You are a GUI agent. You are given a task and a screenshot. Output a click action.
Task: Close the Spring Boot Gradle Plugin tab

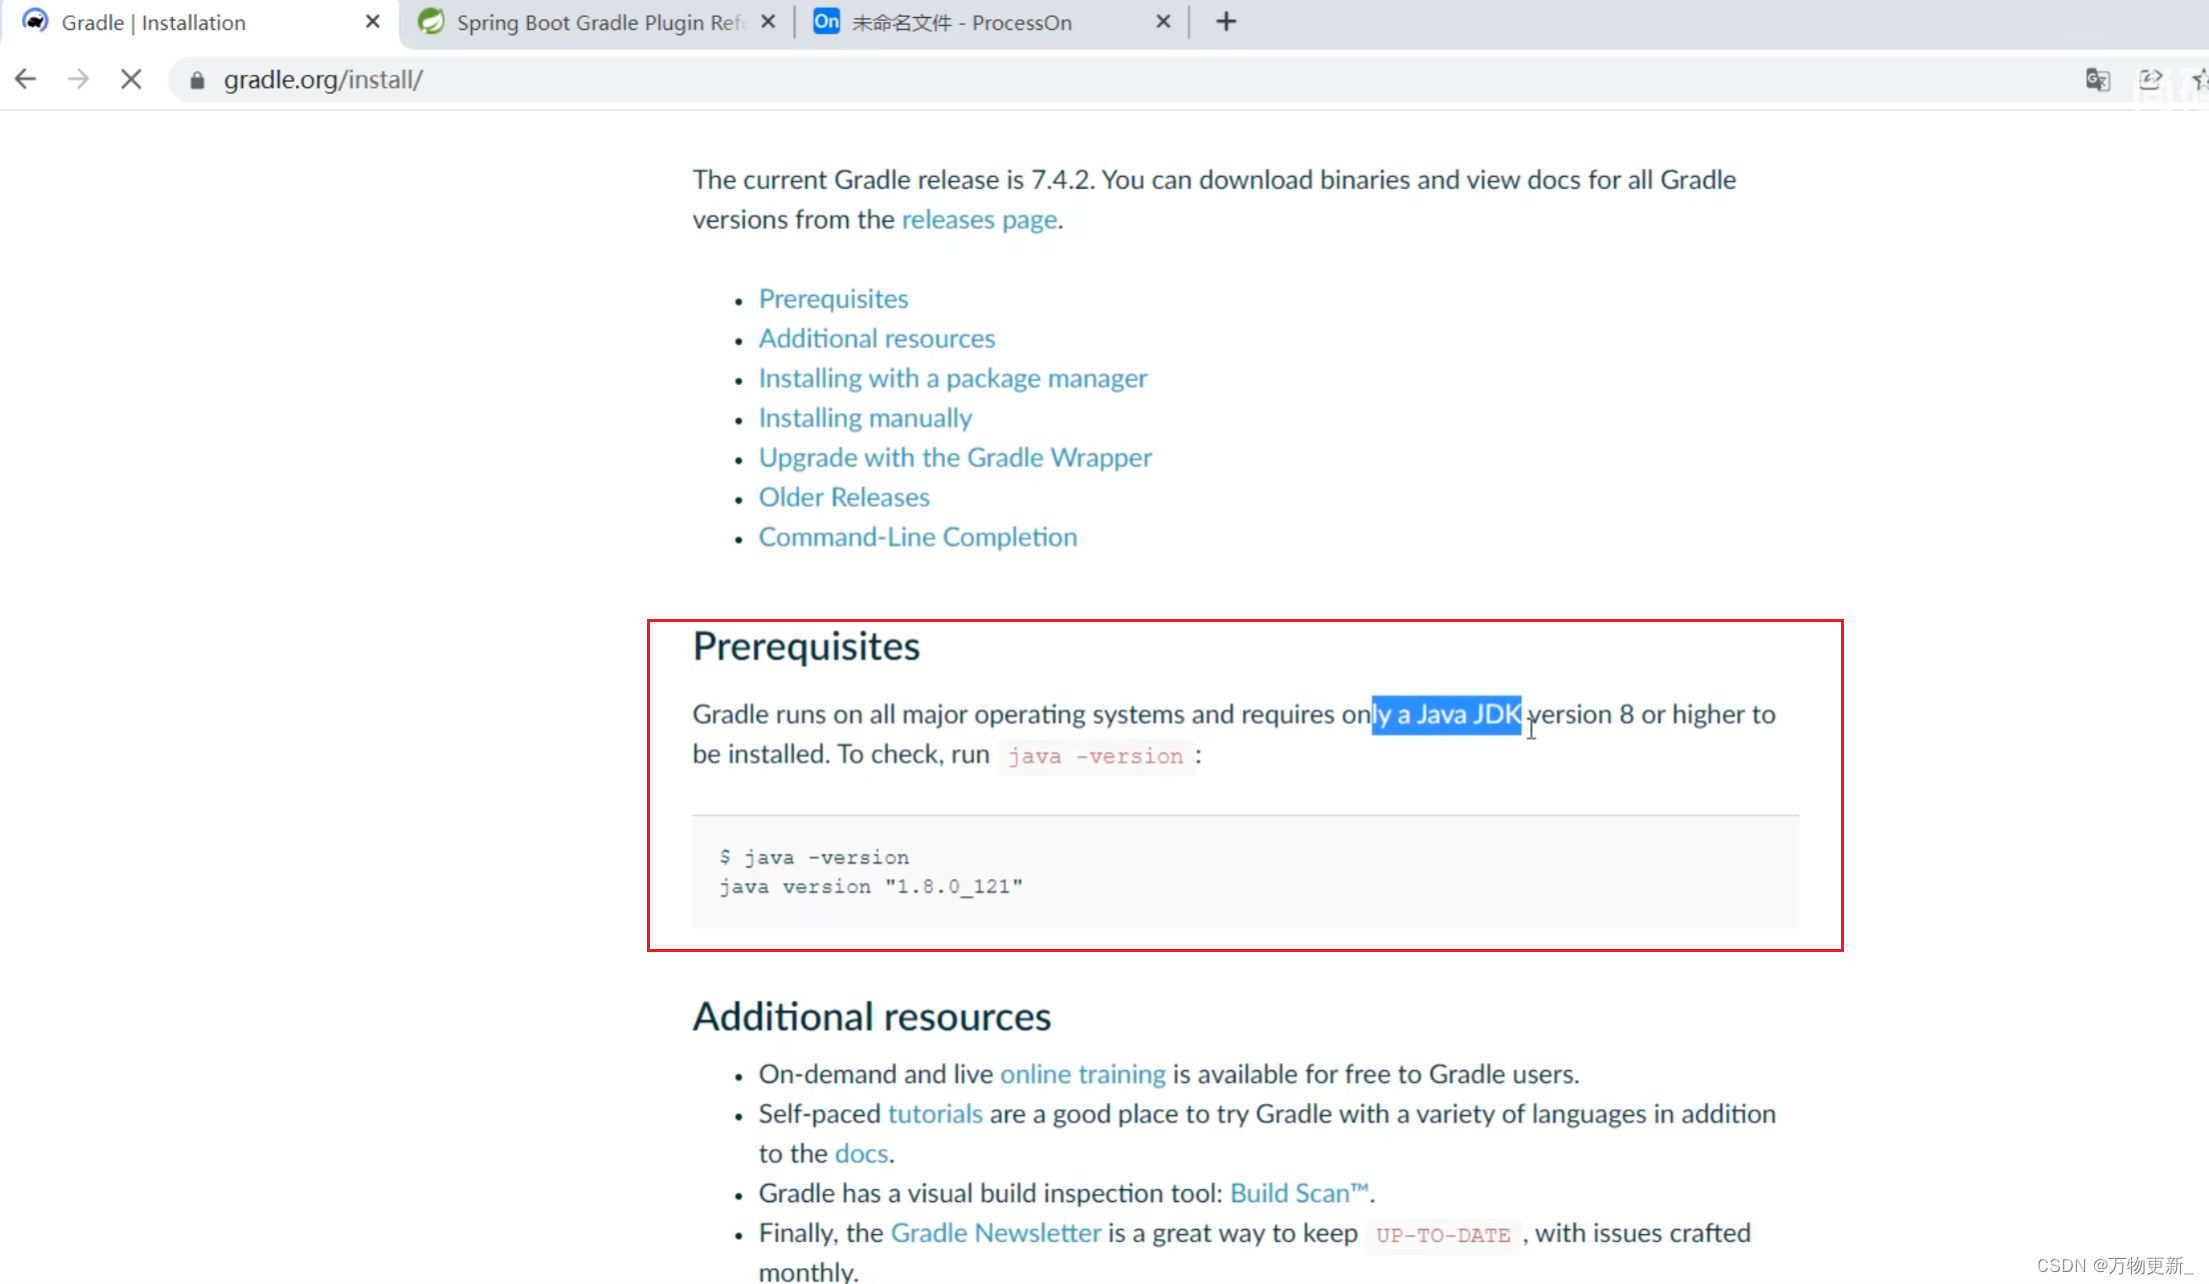coord(768,21)
